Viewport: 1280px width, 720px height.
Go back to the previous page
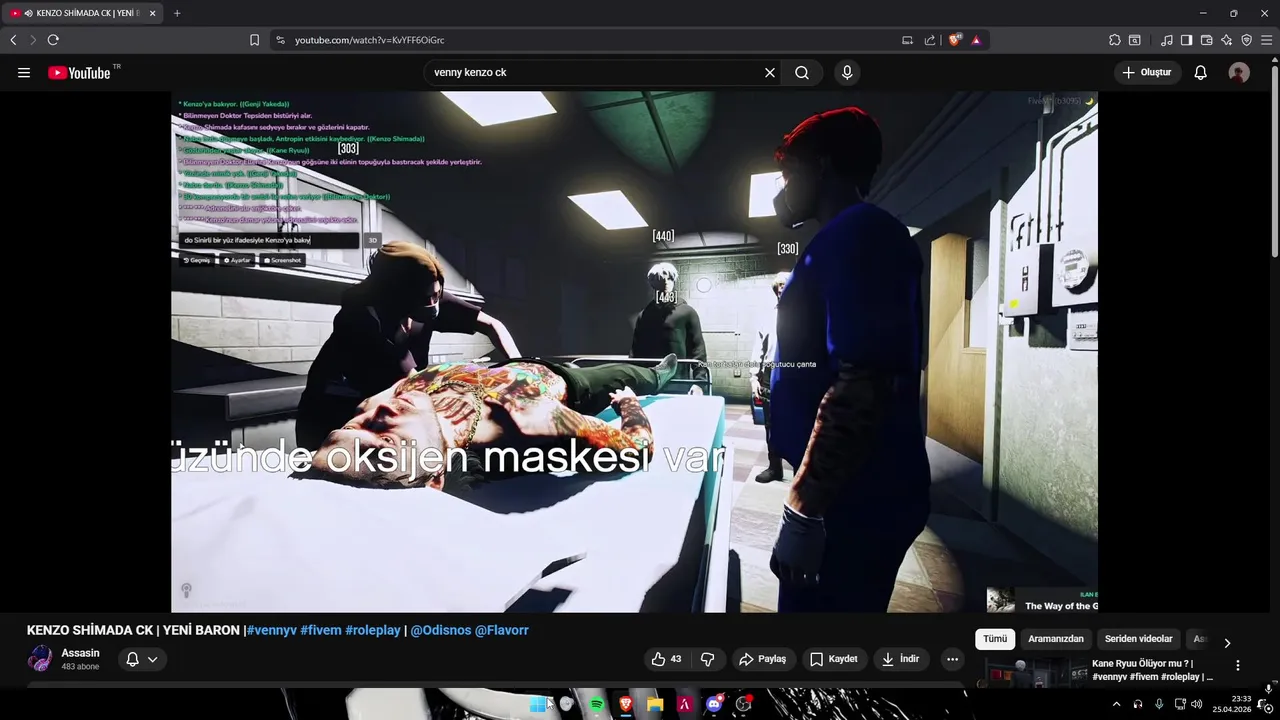click(x=13, y=40)
